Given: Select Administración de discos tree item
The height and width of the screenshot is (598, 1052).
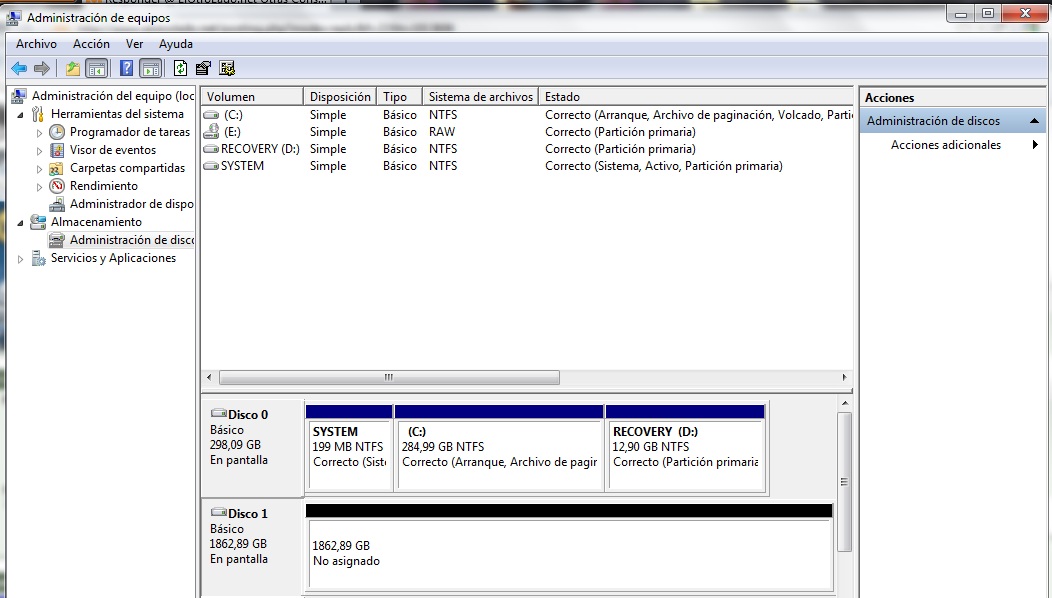Looking at the screenshot, I should tap(132, 240).
